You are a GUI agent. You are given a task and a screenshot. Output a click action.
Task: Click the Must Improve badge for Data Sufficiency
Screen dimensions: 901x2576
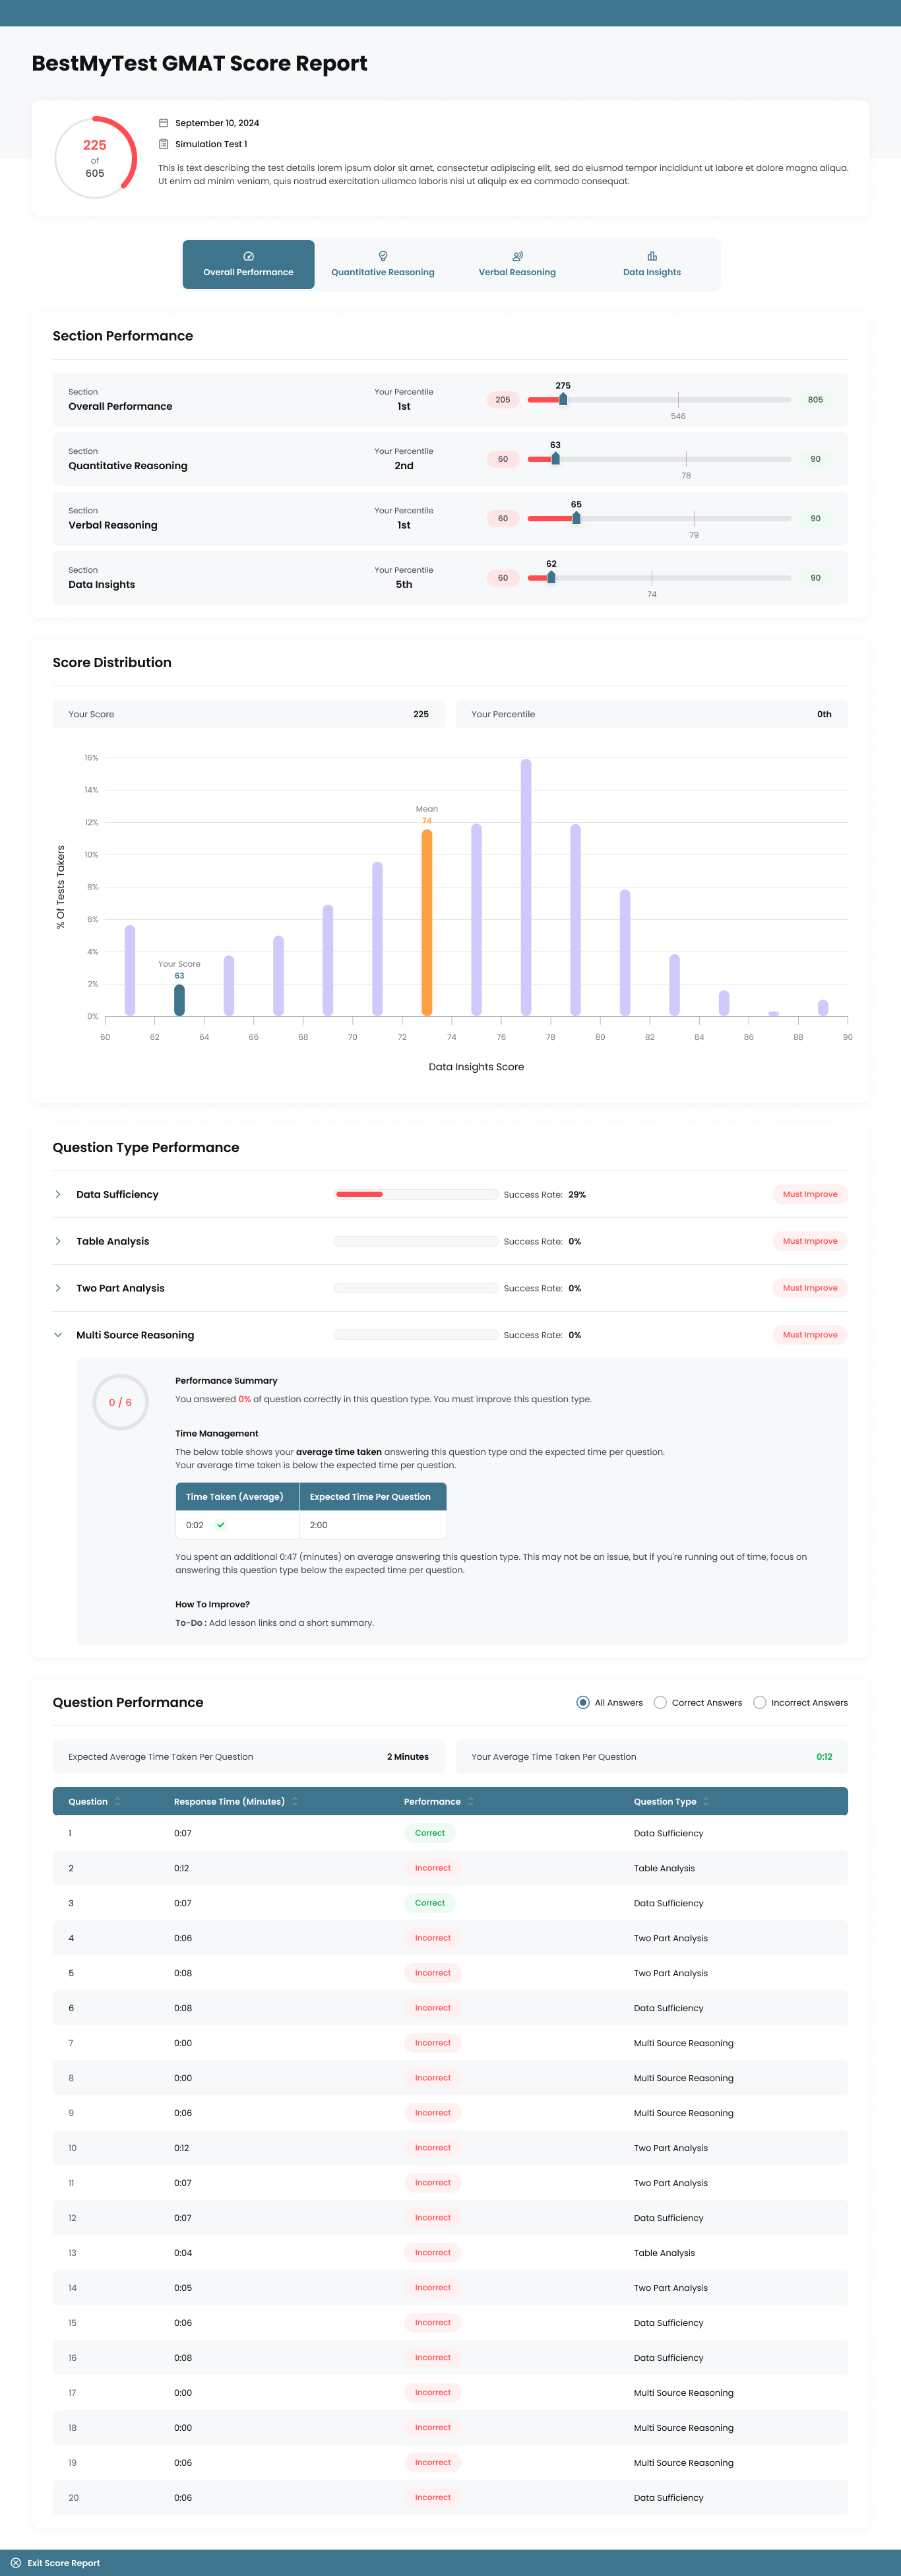tap(810, 1194)
